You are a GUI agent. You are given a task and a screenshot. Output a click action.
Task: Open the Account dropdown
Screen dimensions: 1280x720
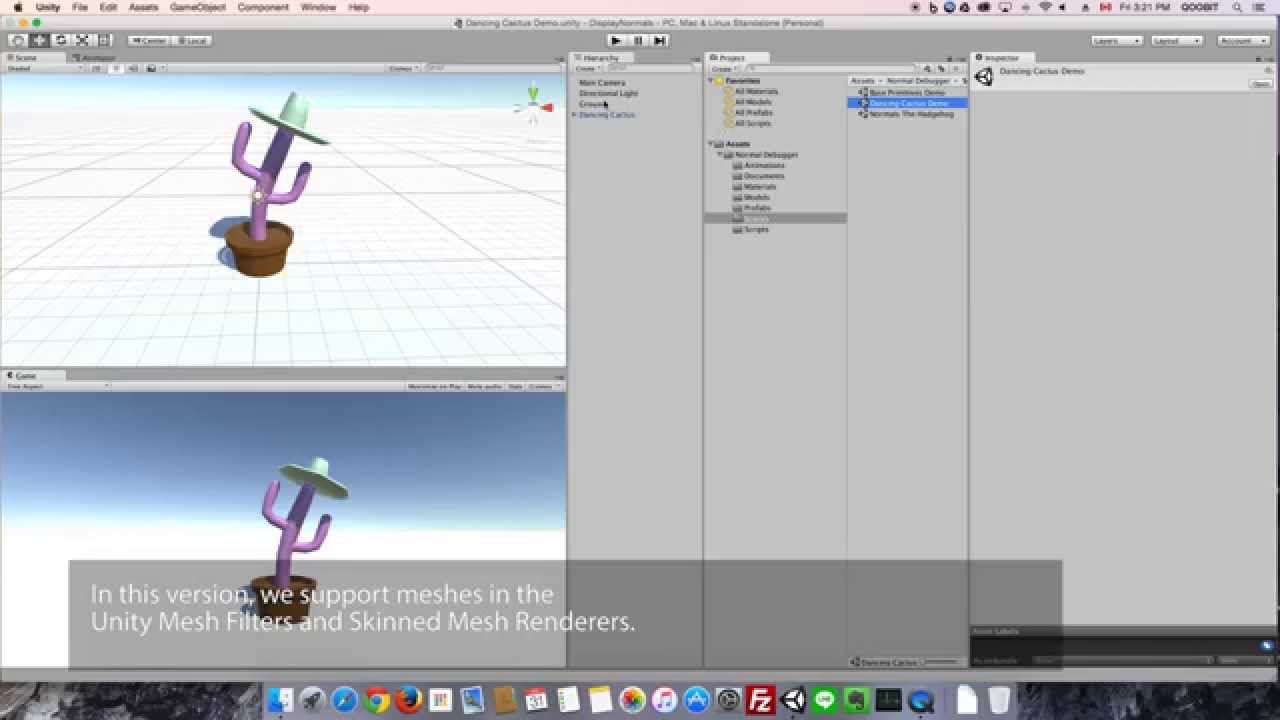click(1243, 40)
